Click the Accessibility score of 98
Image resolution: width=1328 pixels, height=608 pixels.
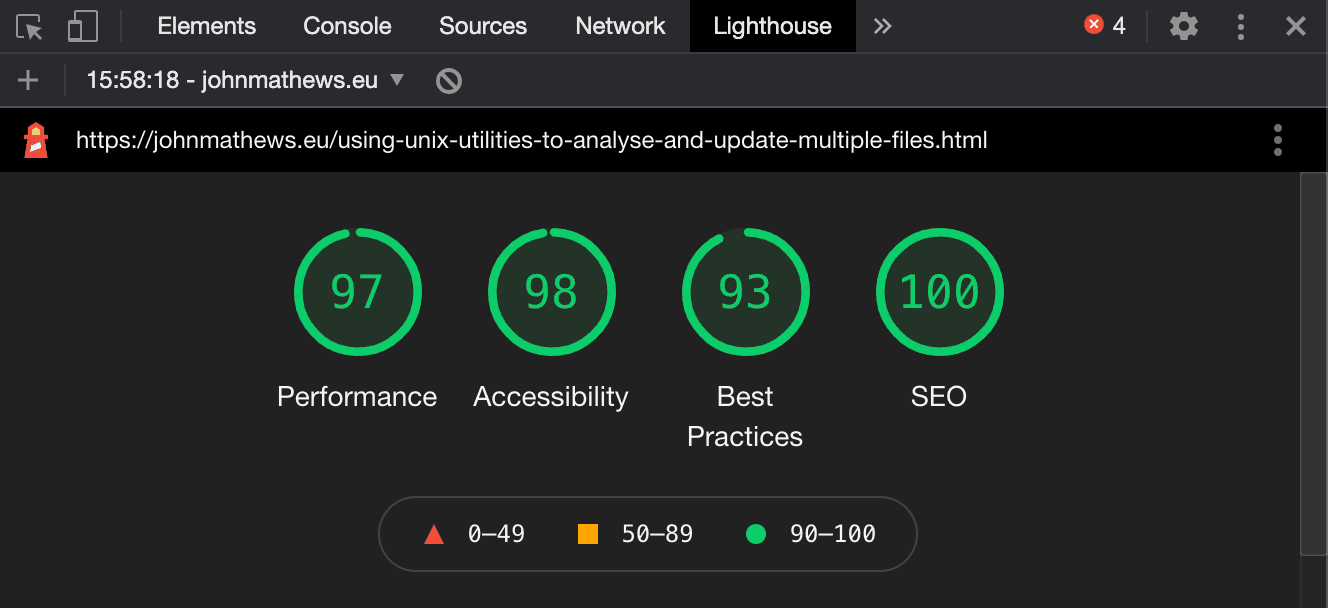point(551,292)
